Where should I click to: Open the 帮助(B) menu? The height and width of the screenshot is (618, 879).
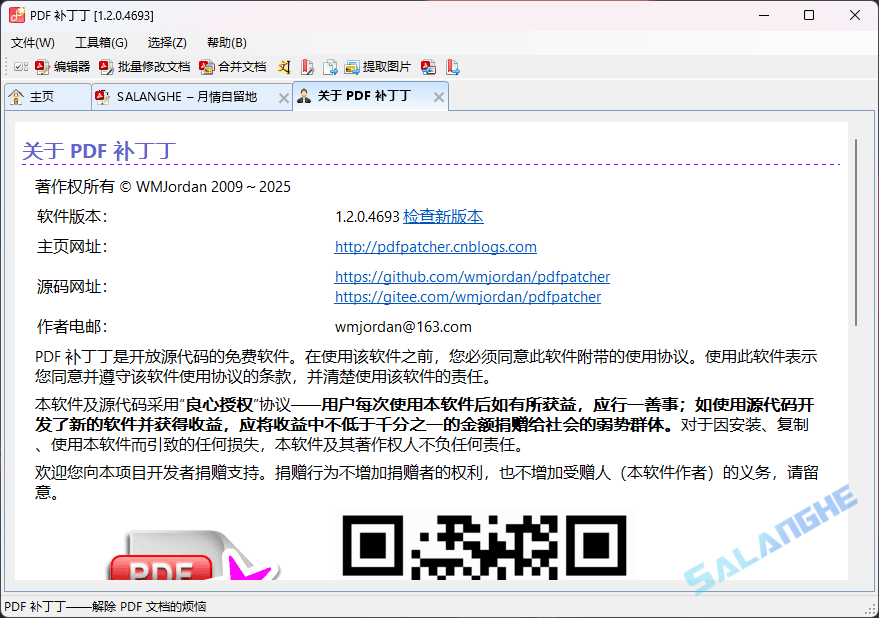point(226,42)
